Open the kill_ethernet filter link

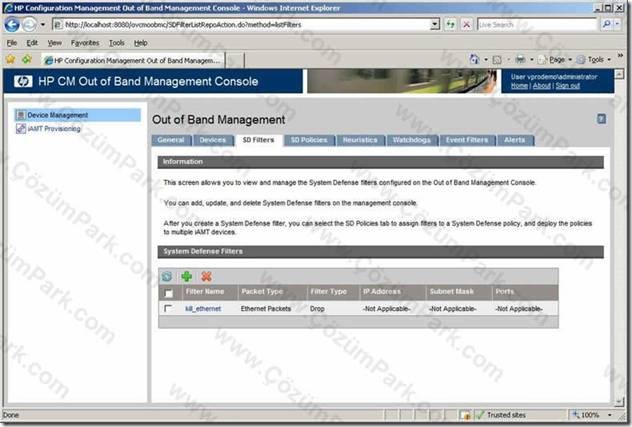[x=203, y=309]
